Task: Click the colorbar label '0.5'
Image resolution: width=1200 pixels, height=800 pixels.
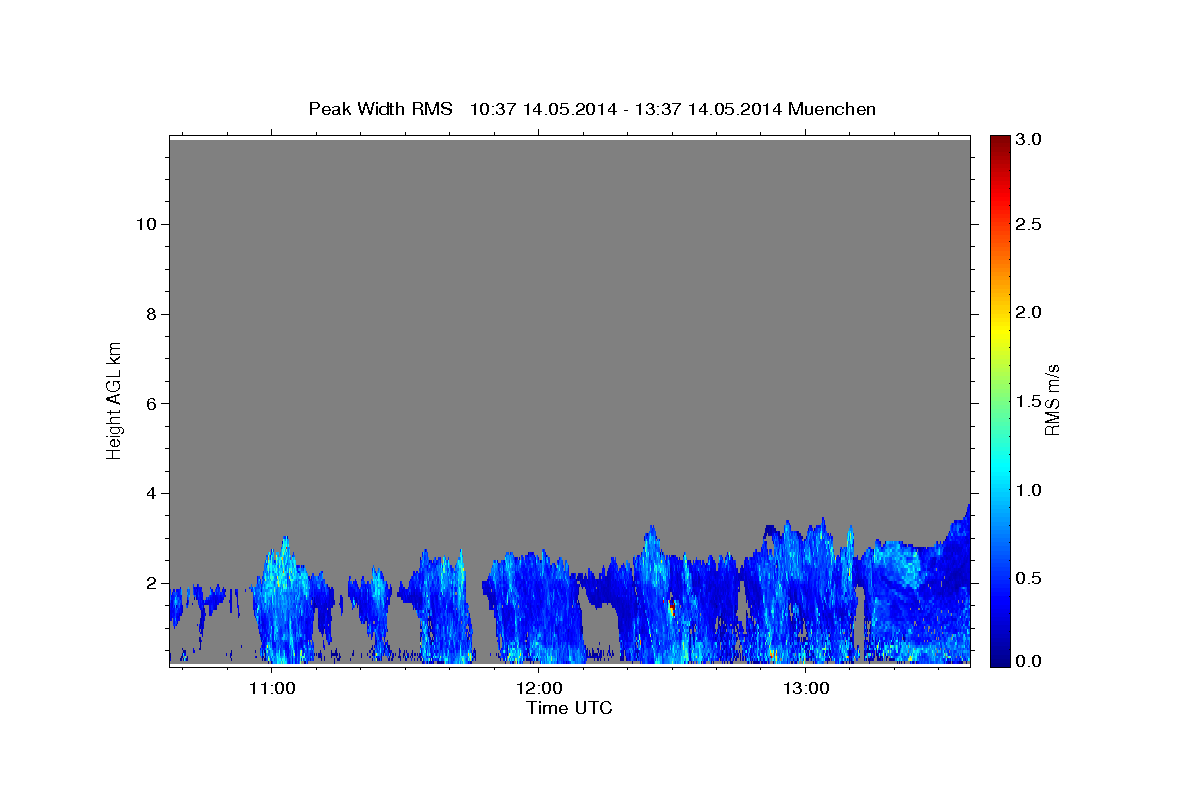Action: [1030, 578]
